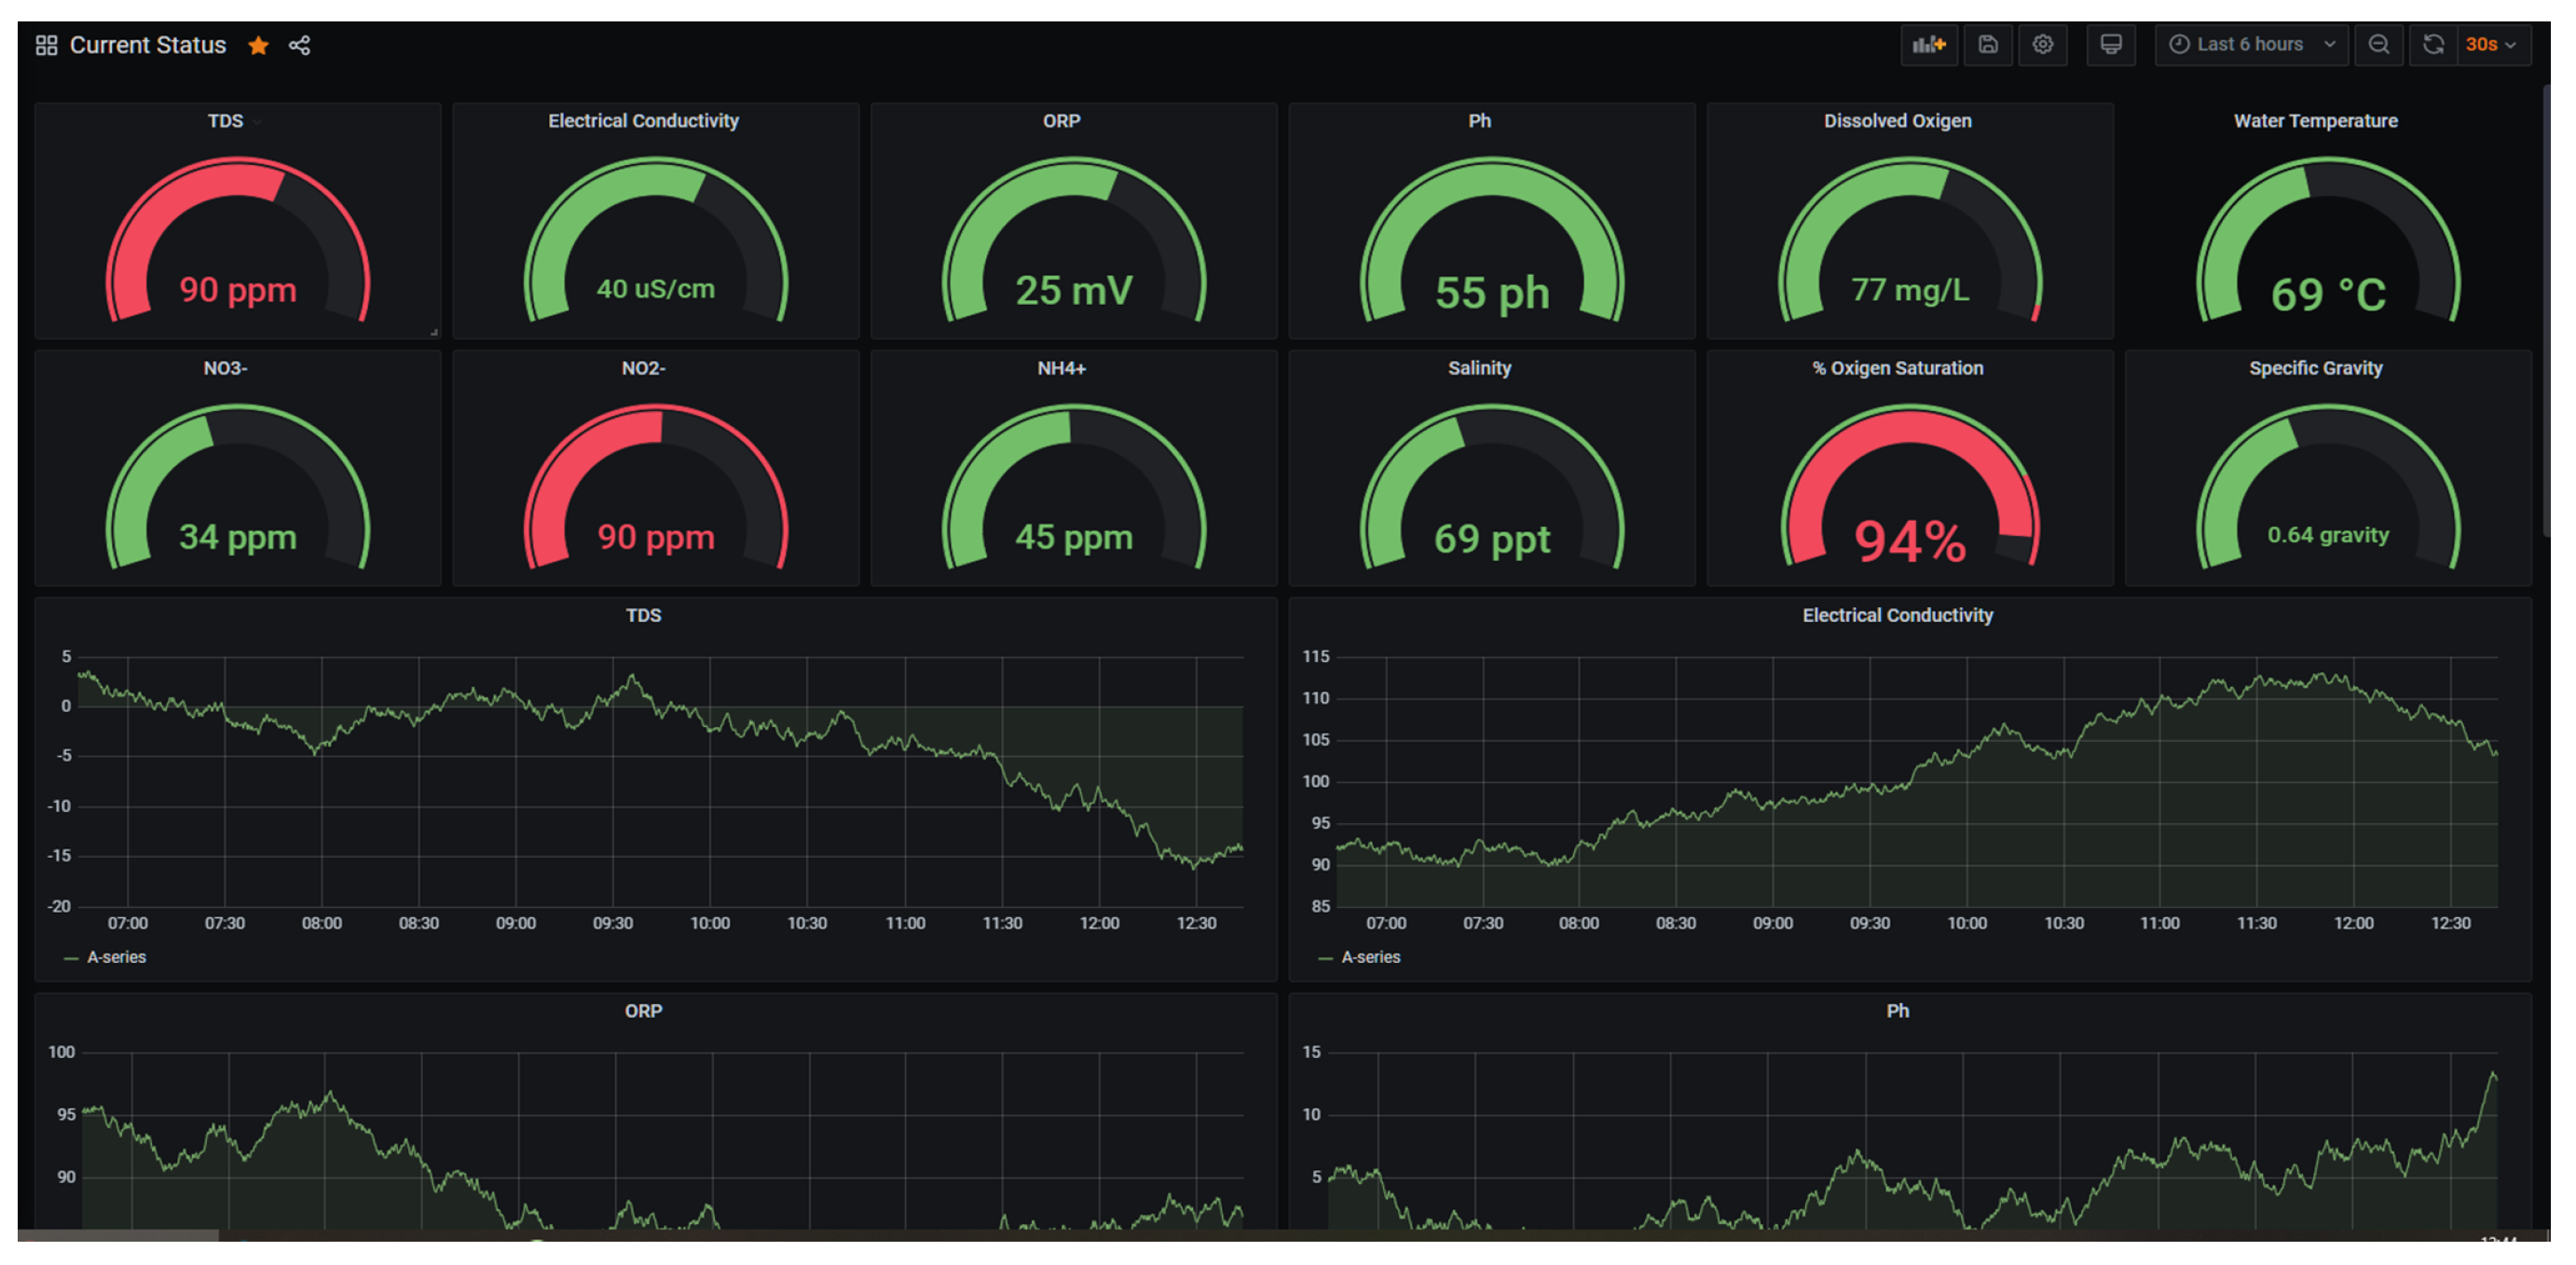Viewport: 2576px width, 1265px height.
Task: Open dashboard settings gear
Action: tap(2042, 45)
